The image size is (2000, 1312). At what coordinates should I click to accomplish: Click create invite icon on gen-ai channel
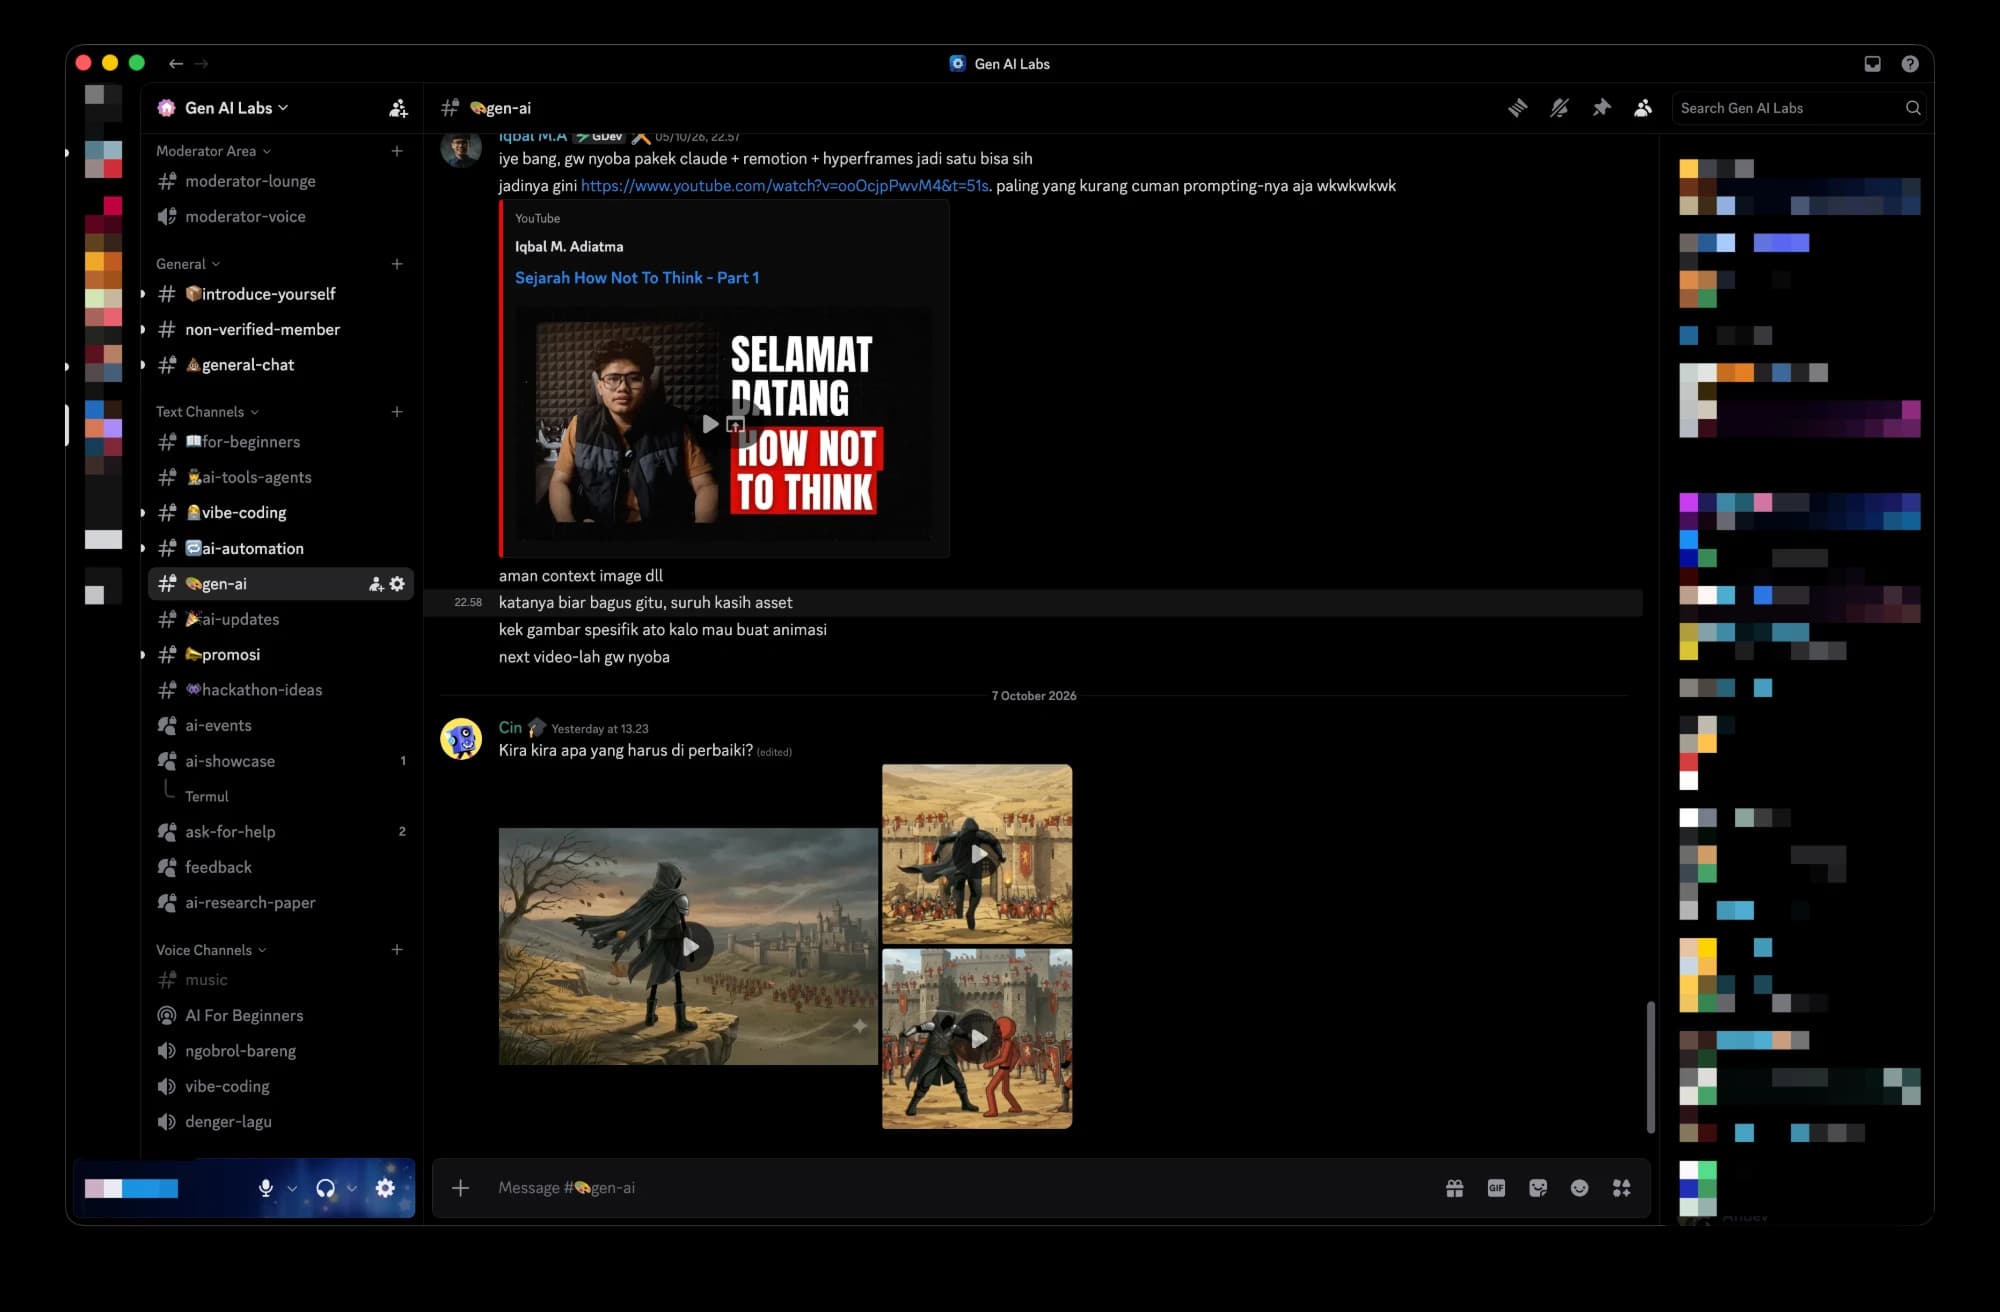click(x=376, y=584)
